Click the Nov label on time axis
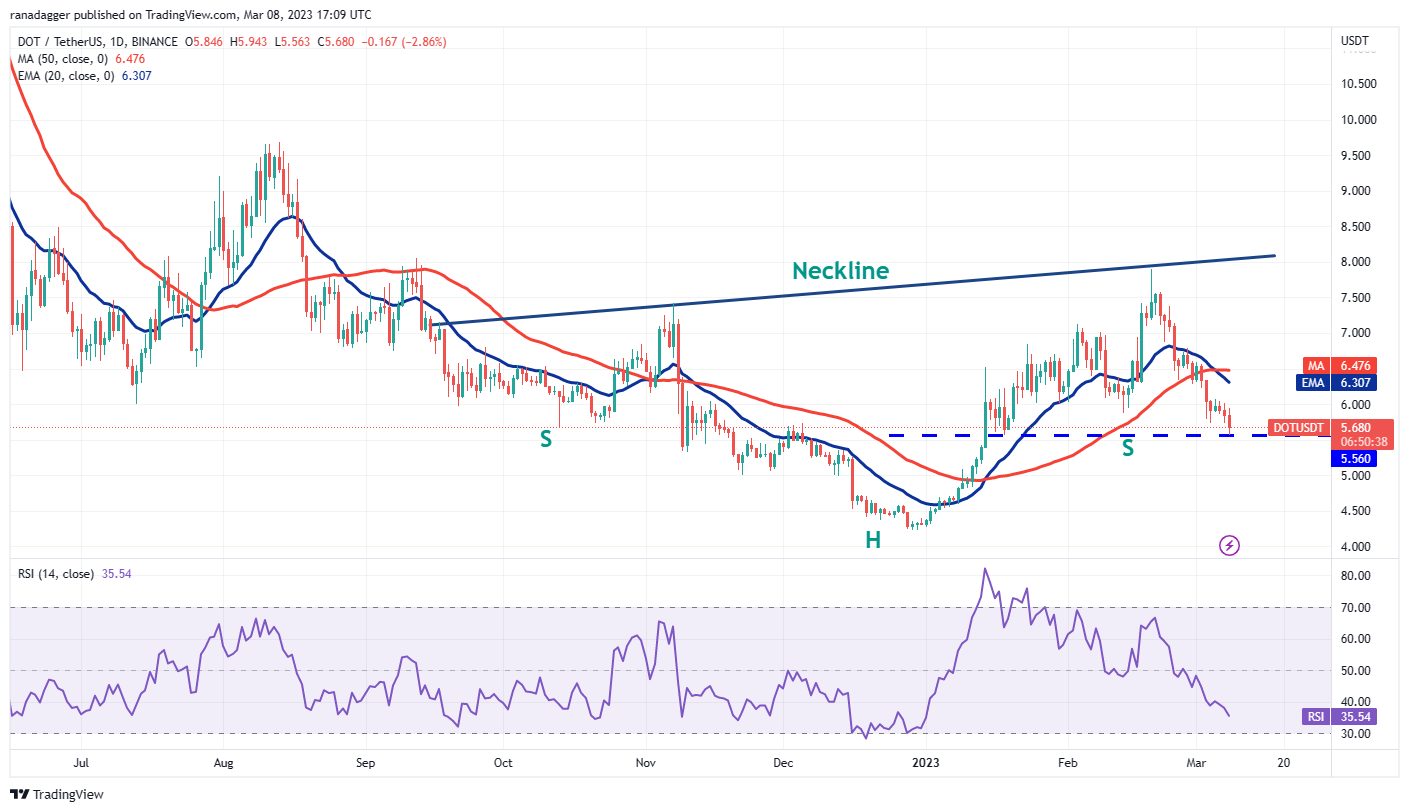The width and height of the screenshot is (1409, 812). [645, 762]
